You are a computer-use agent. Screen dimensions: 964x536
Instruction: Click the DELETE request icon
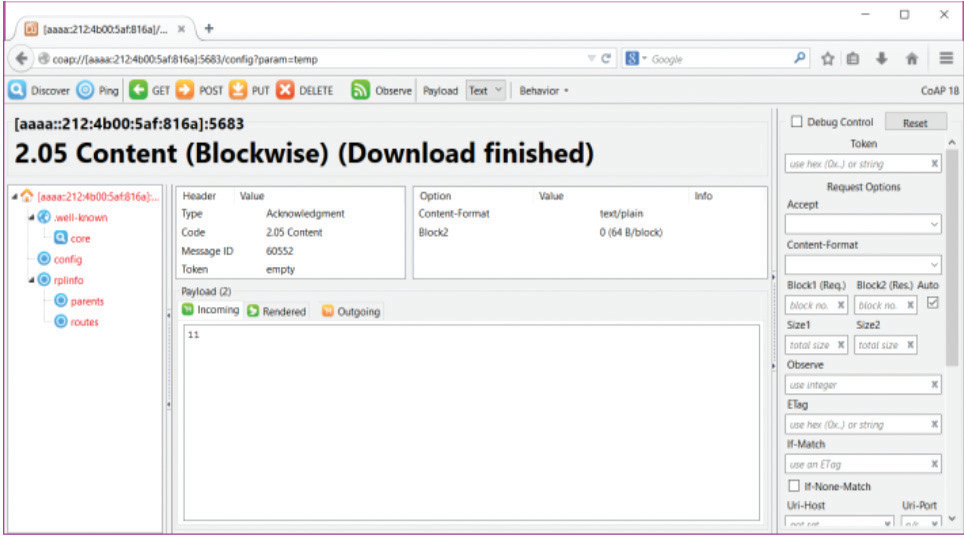286,90
